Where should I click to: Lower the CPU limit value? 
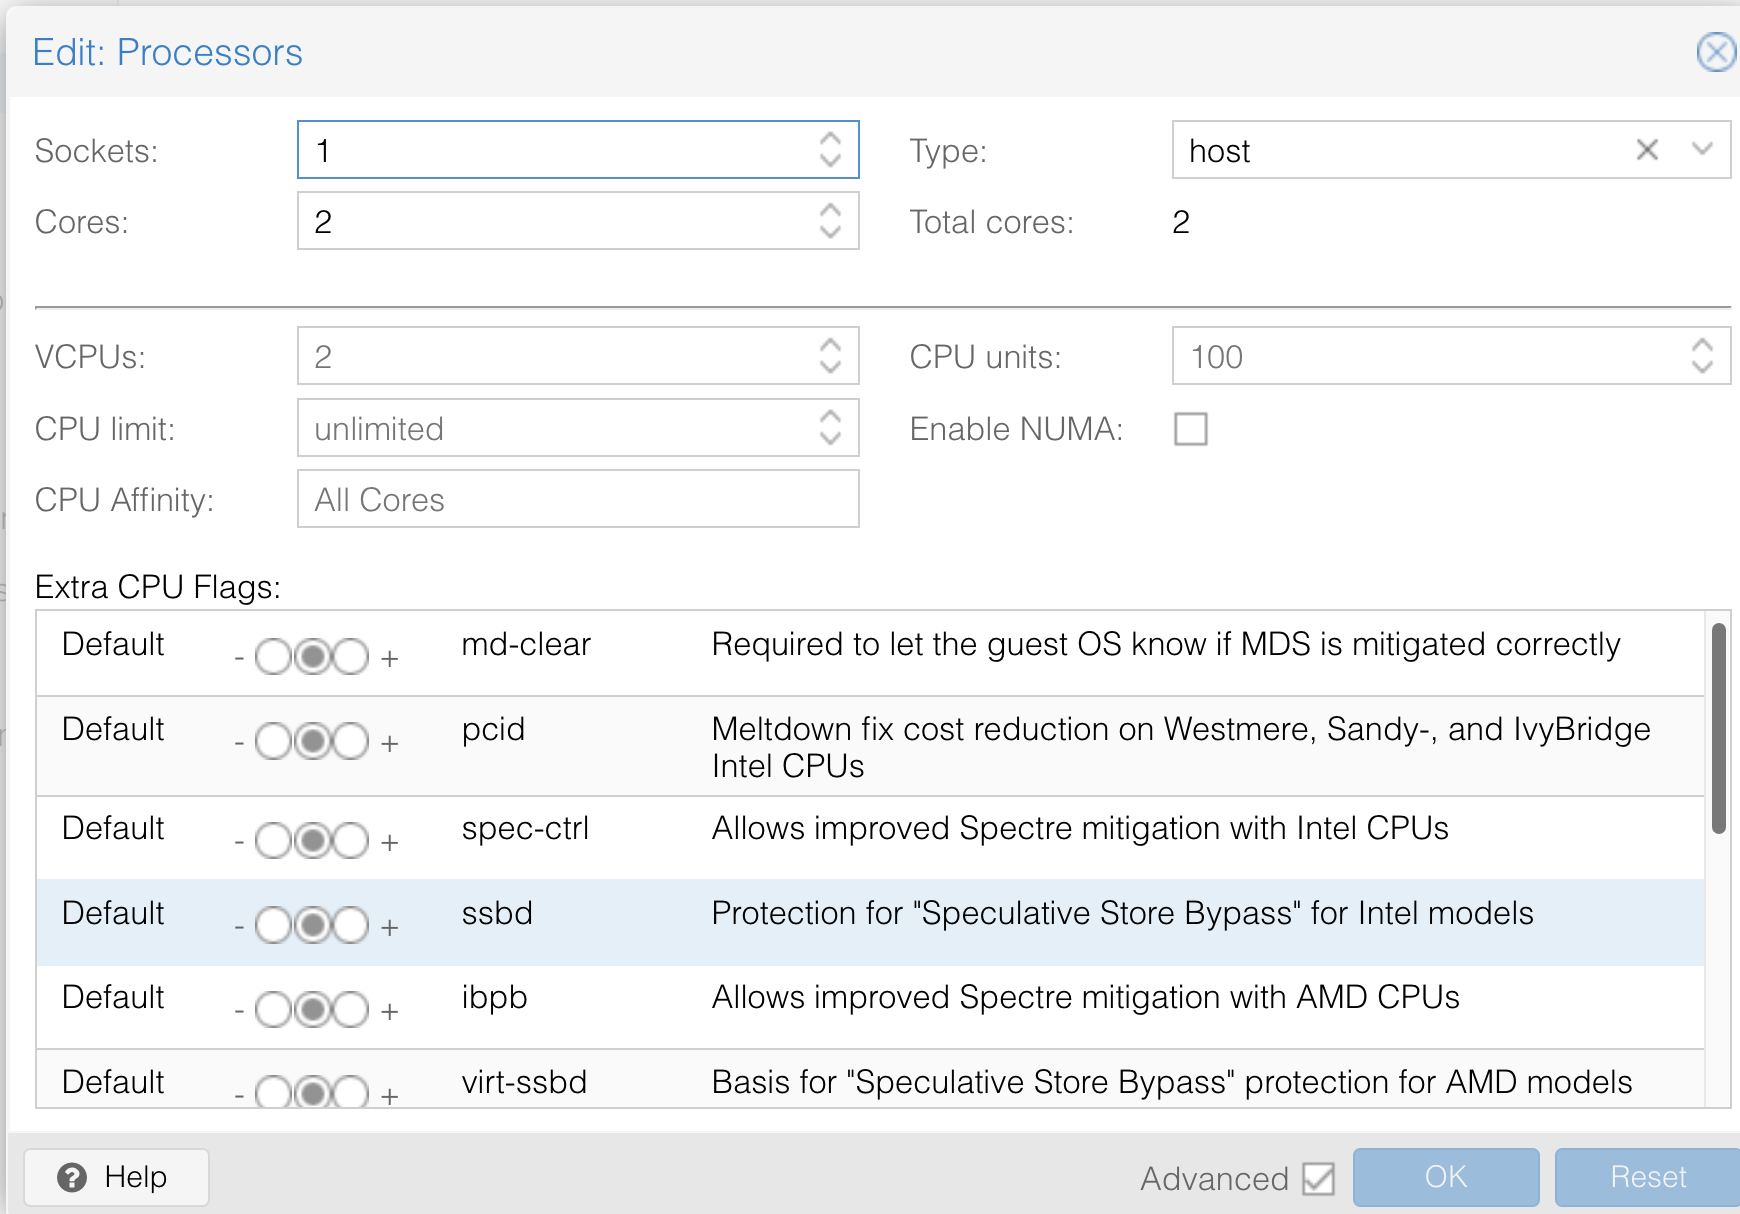(830, 439)
